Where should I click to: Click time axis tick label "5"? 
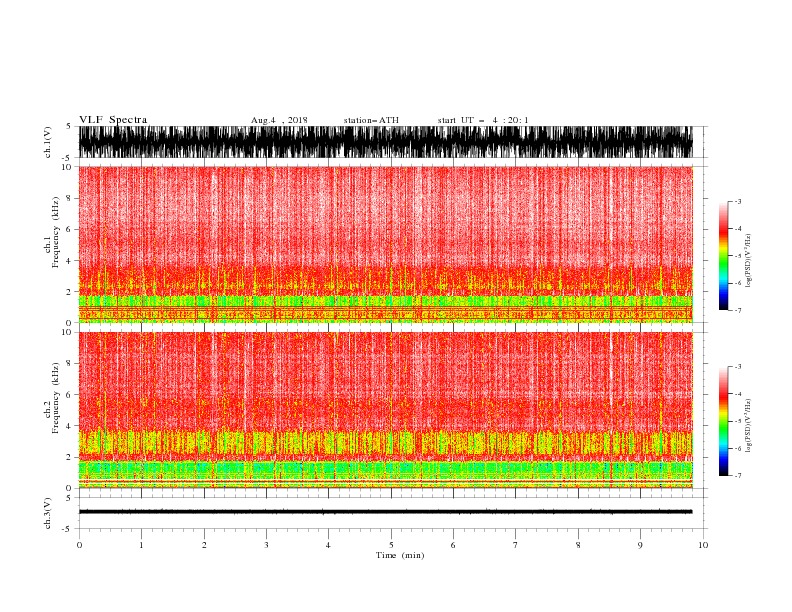[391, 545]
